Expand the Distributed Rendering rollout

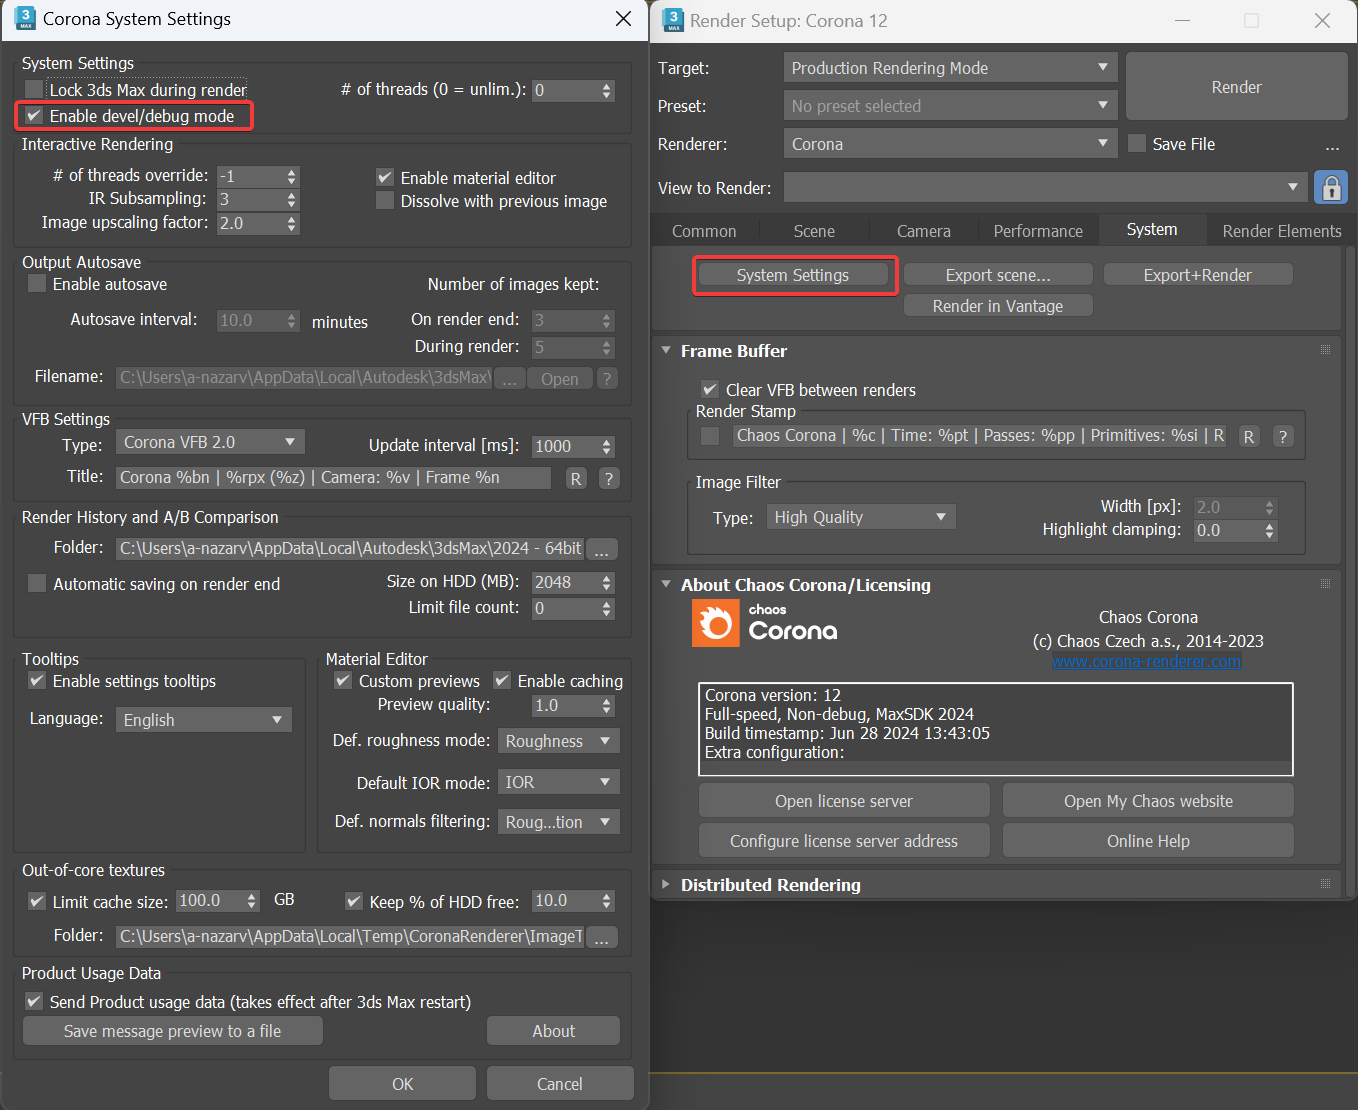click(x=666, y=884)
